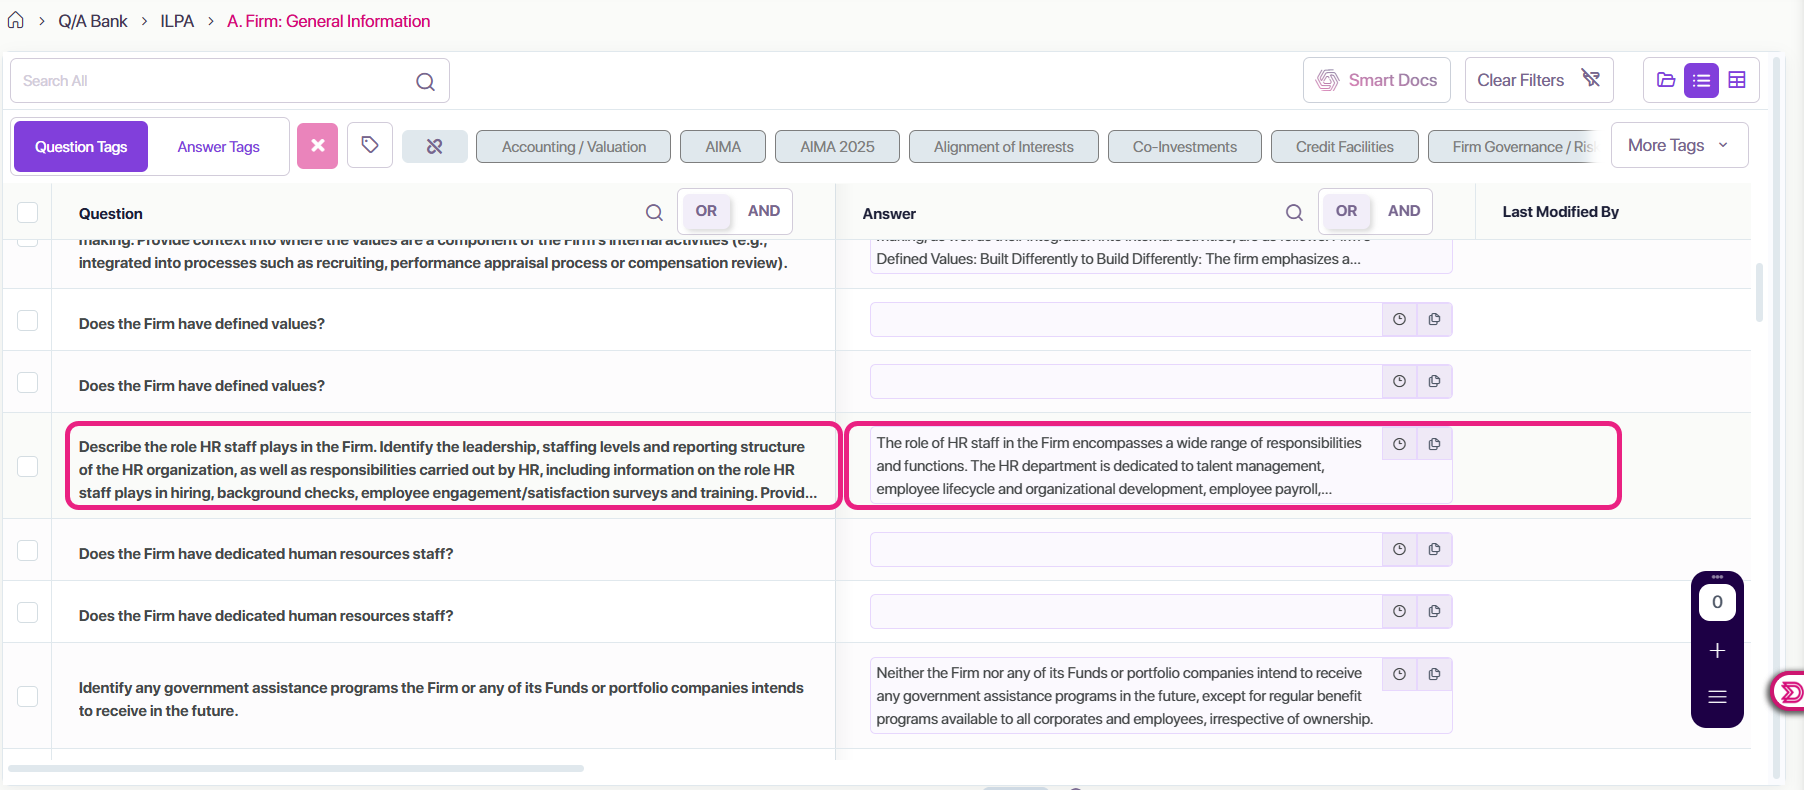
Task: Open the HR staff role question text
Action: point(447,470)
